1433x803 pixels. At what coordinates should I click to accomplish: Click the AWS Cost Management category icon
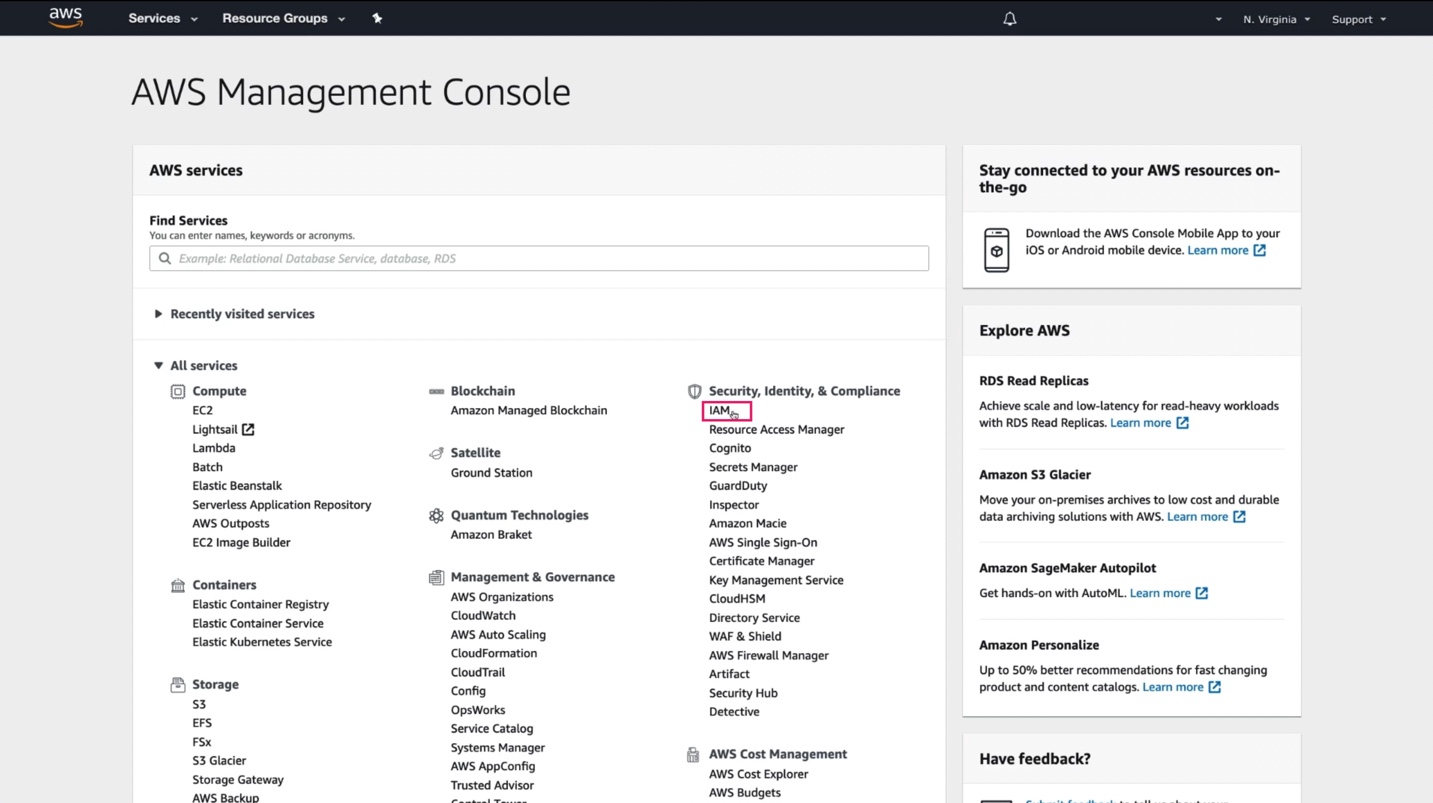(693, 754)
